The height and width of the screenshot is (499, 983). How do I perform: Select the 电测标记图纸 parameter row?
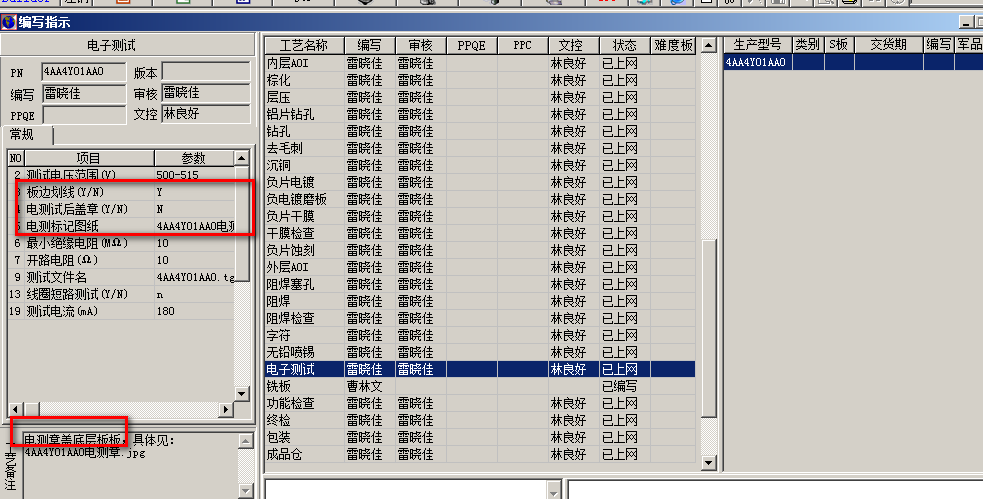point(122,226)
